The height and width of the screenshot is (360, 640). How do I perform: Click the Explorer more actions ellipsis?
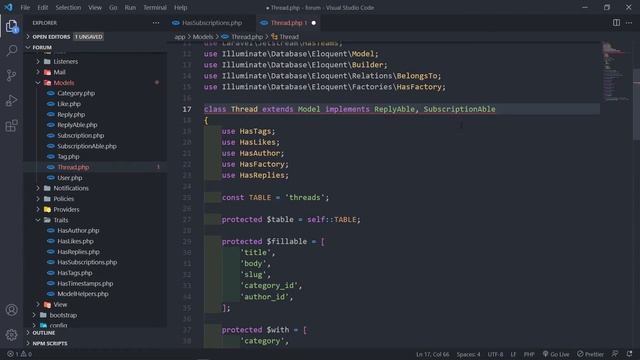[x=156, y=23]
